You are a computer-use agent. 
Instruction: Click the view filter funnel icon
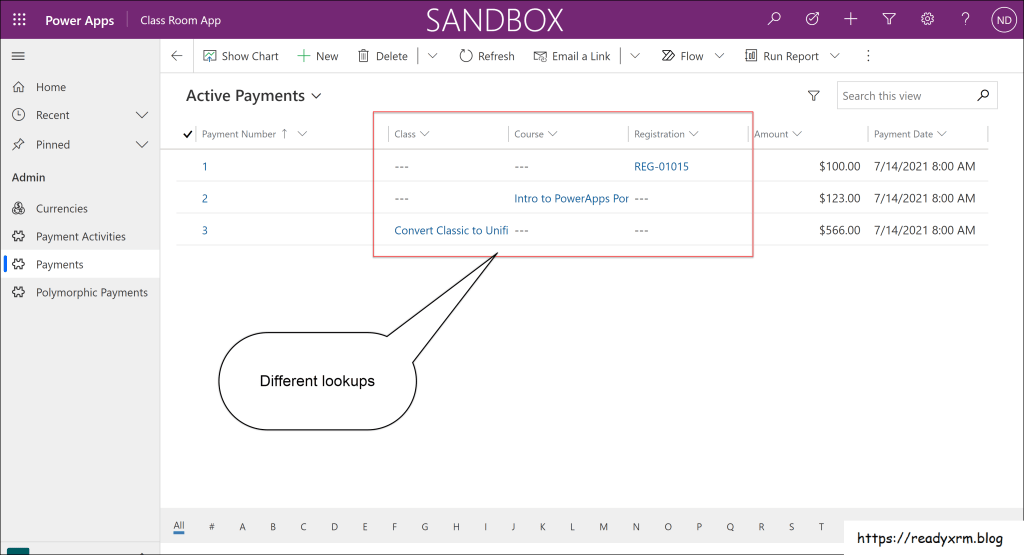point(813,96)
